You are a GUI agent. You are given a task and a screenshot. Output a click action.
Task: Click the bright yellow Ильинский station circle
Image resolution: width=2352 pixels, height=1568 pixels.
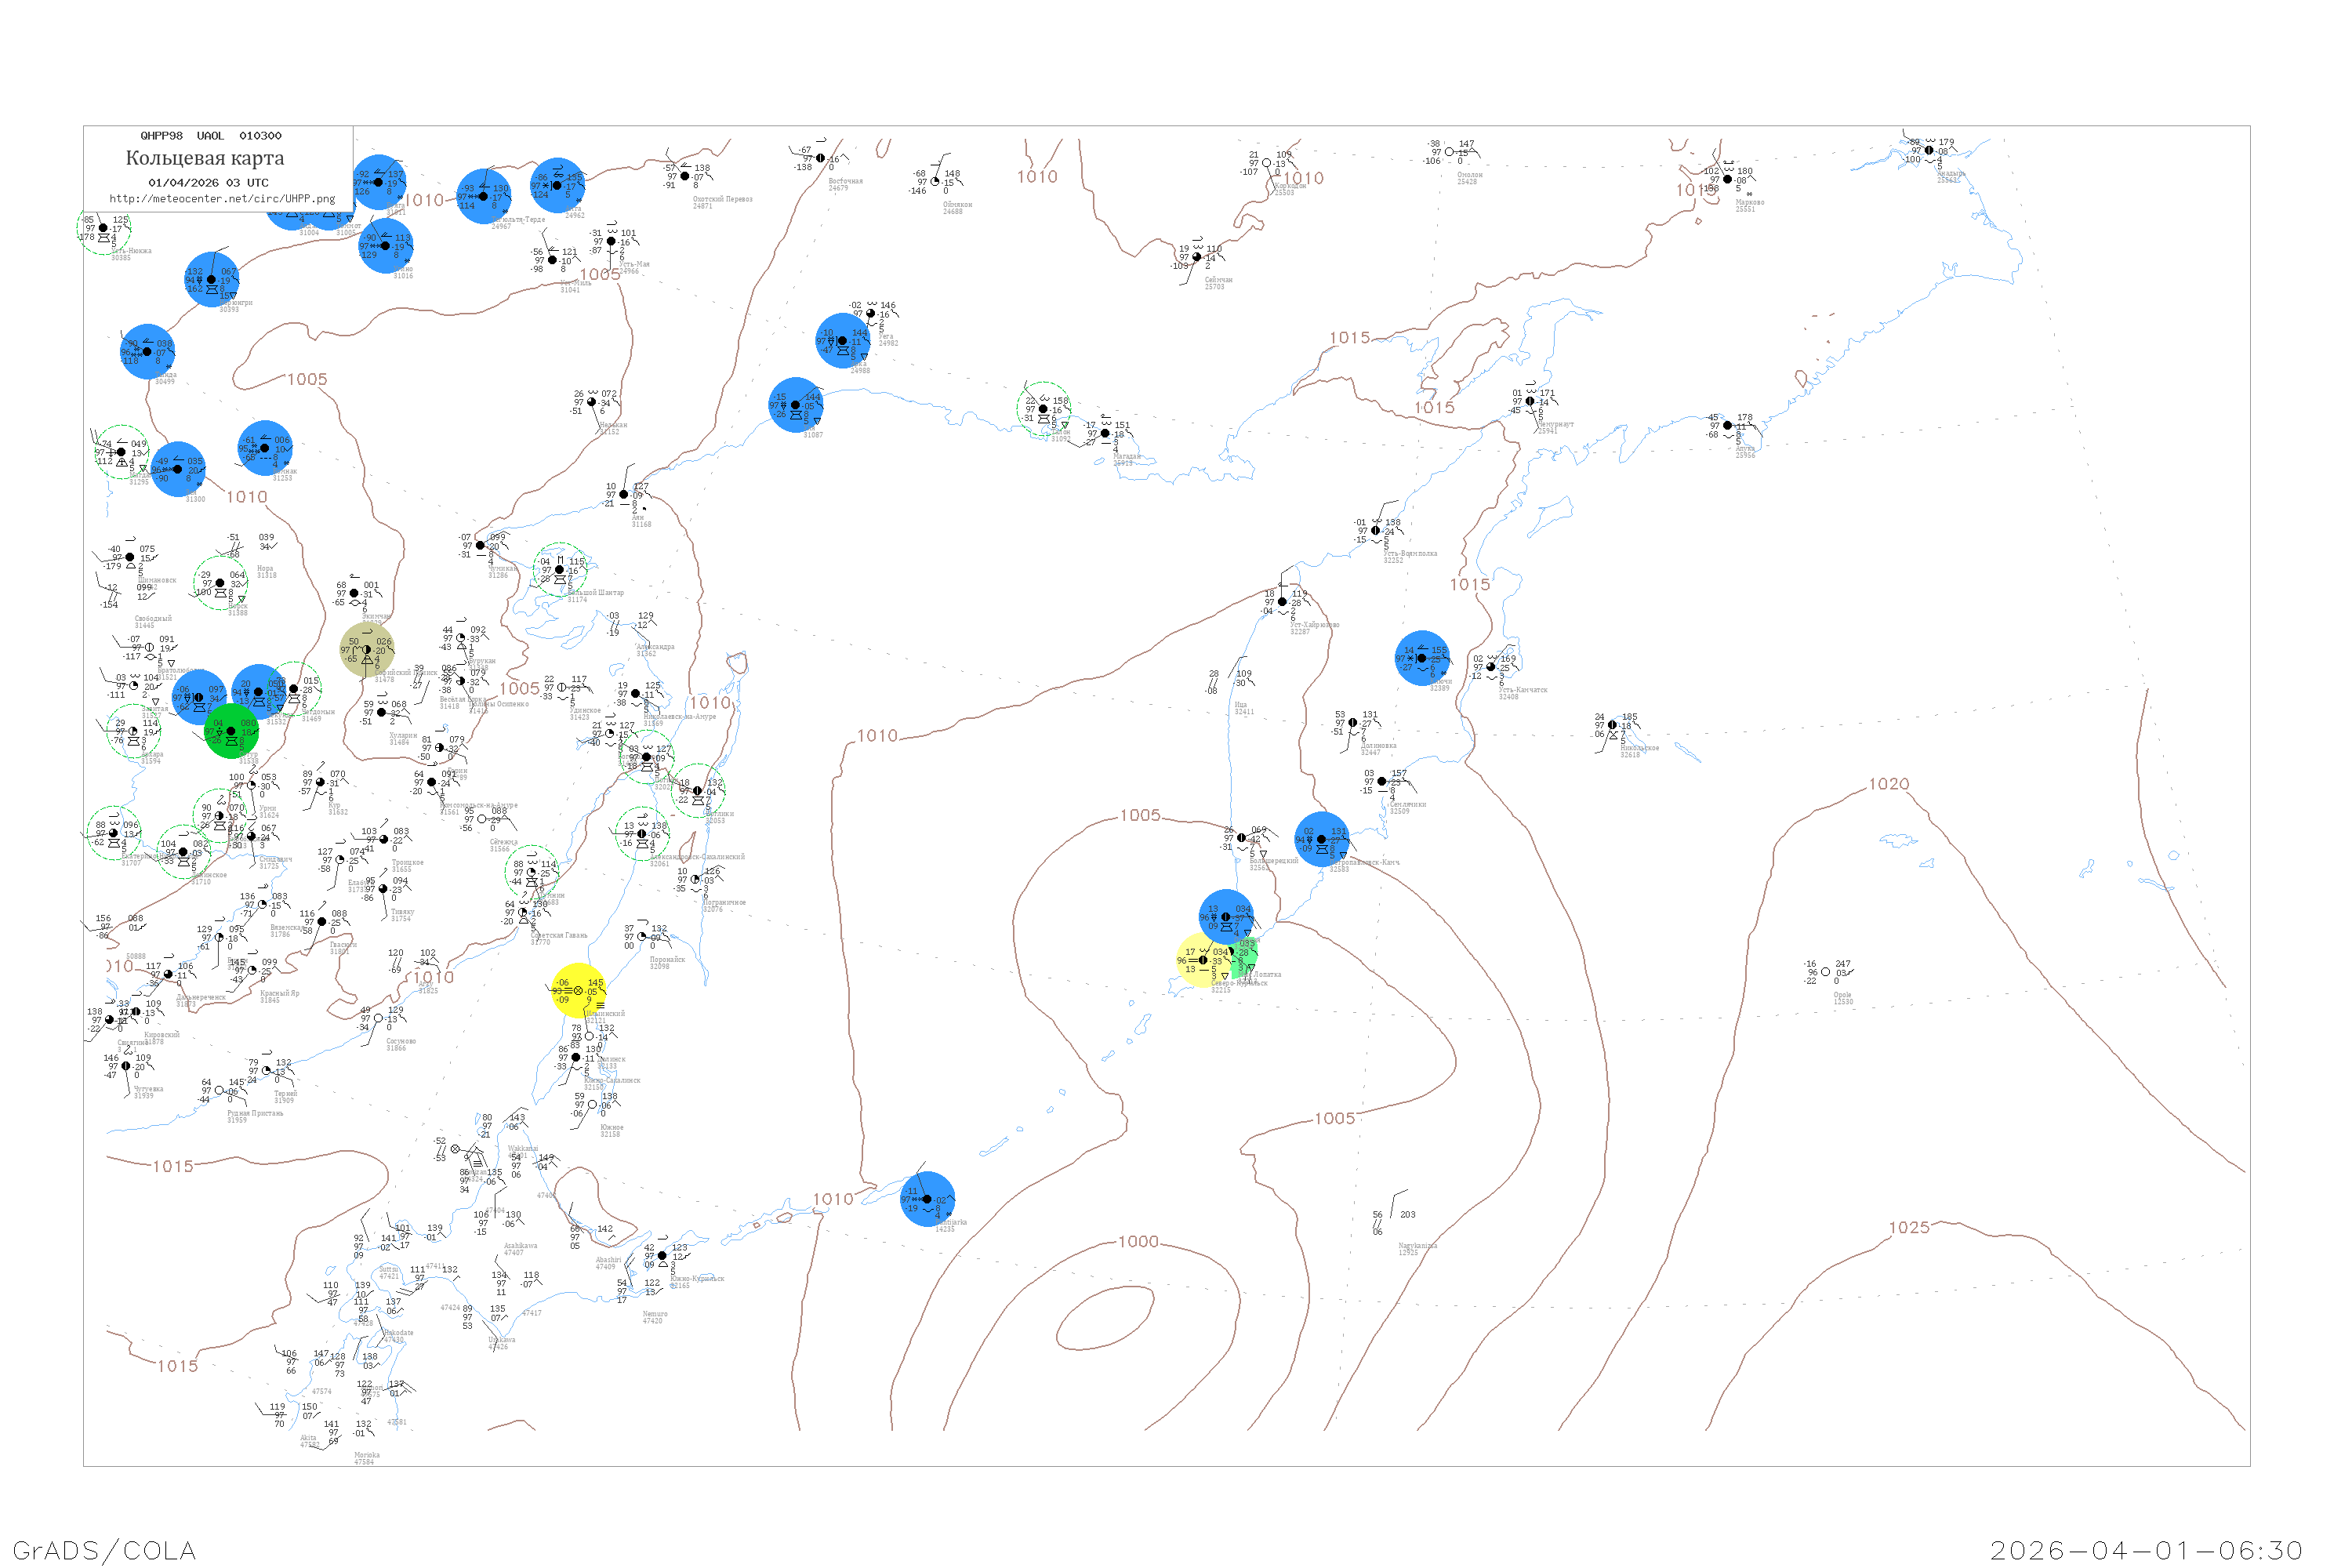click(578, 991)
